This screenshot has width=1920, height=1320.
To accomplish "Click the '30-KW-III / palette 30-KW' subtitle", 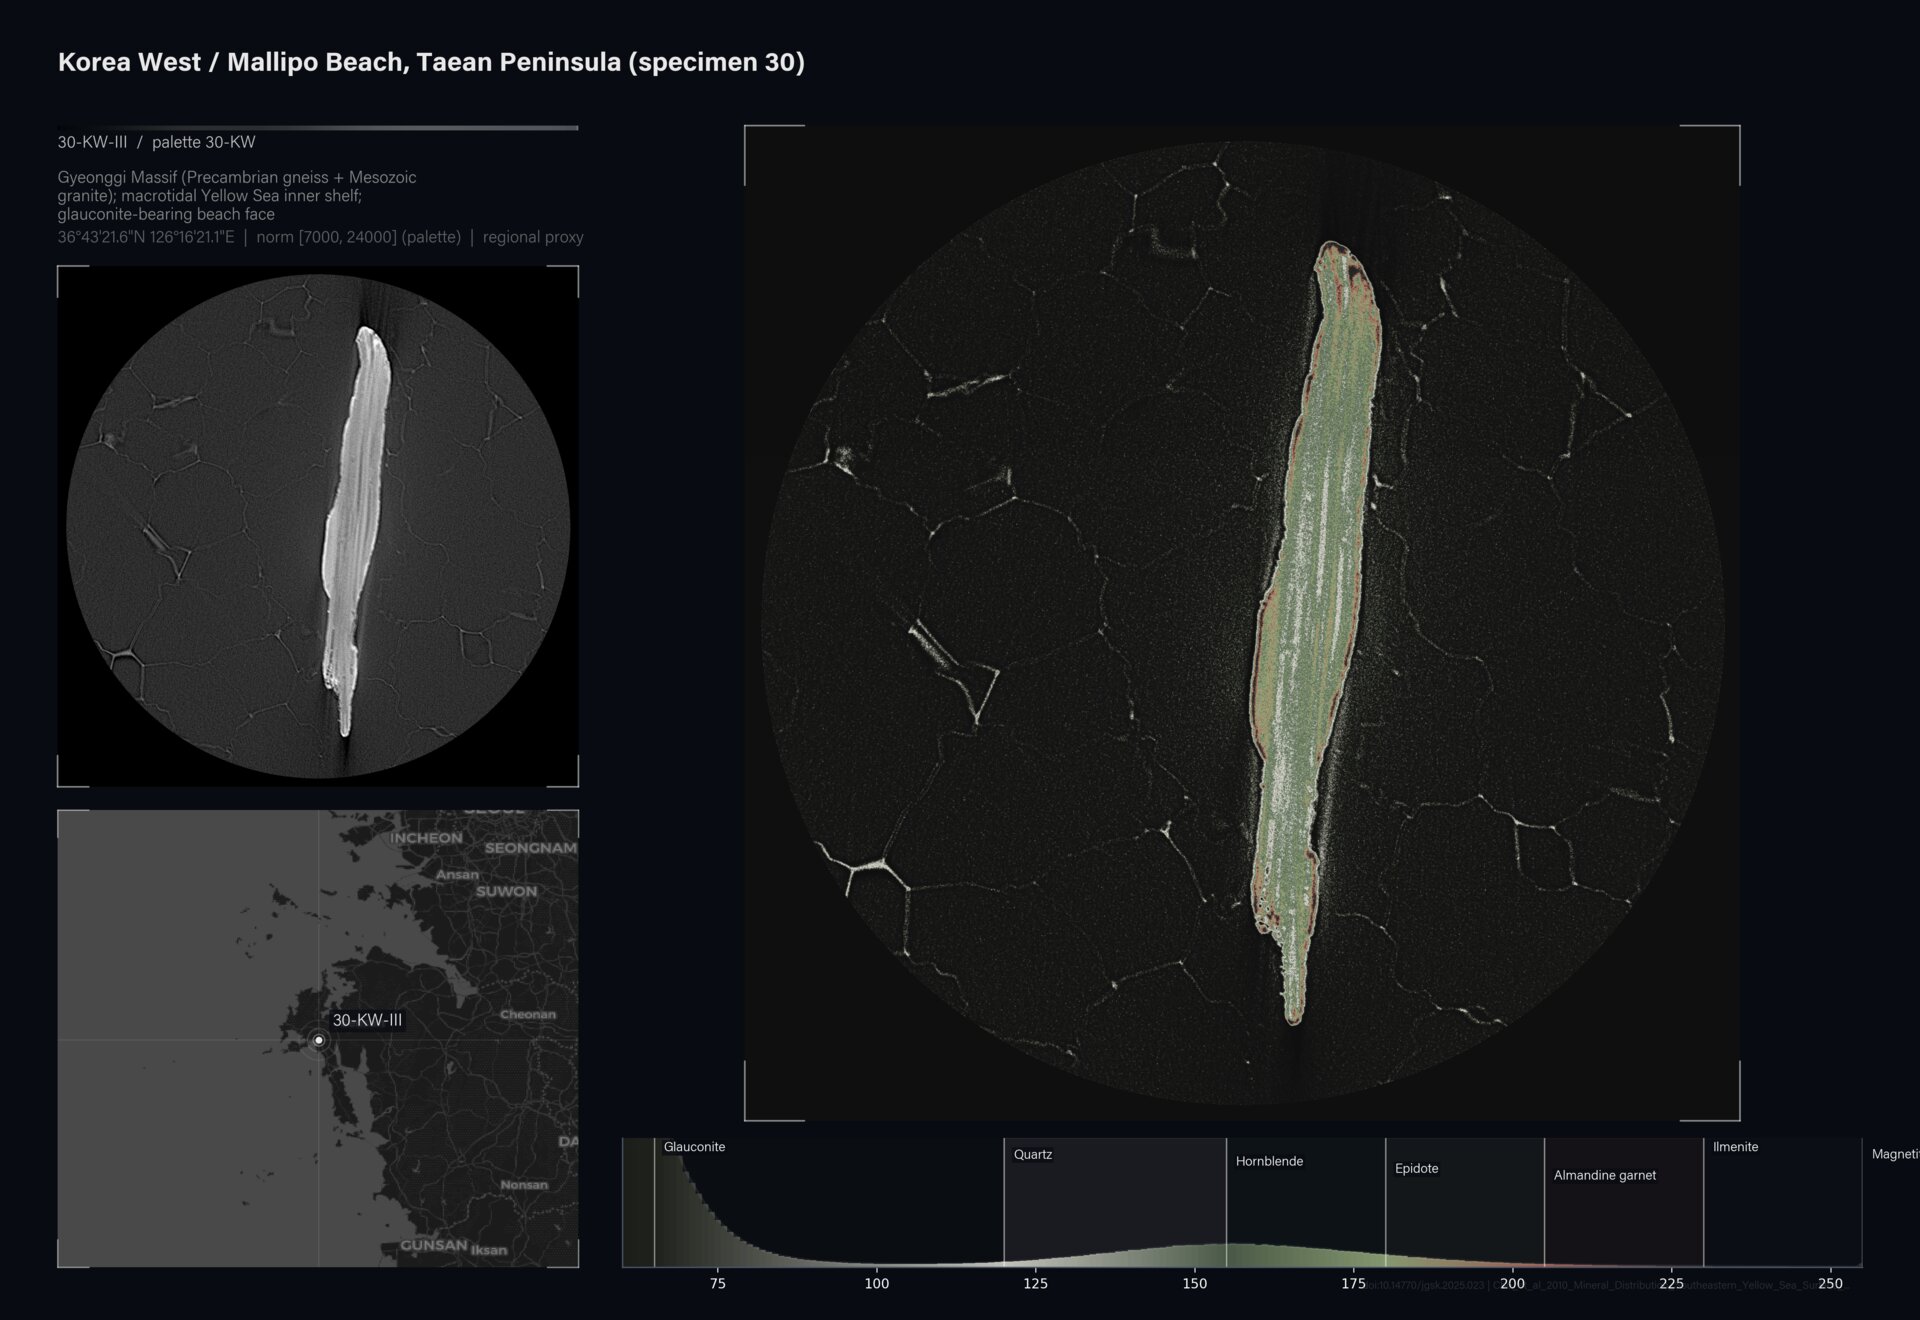I will tap(156, 142).
